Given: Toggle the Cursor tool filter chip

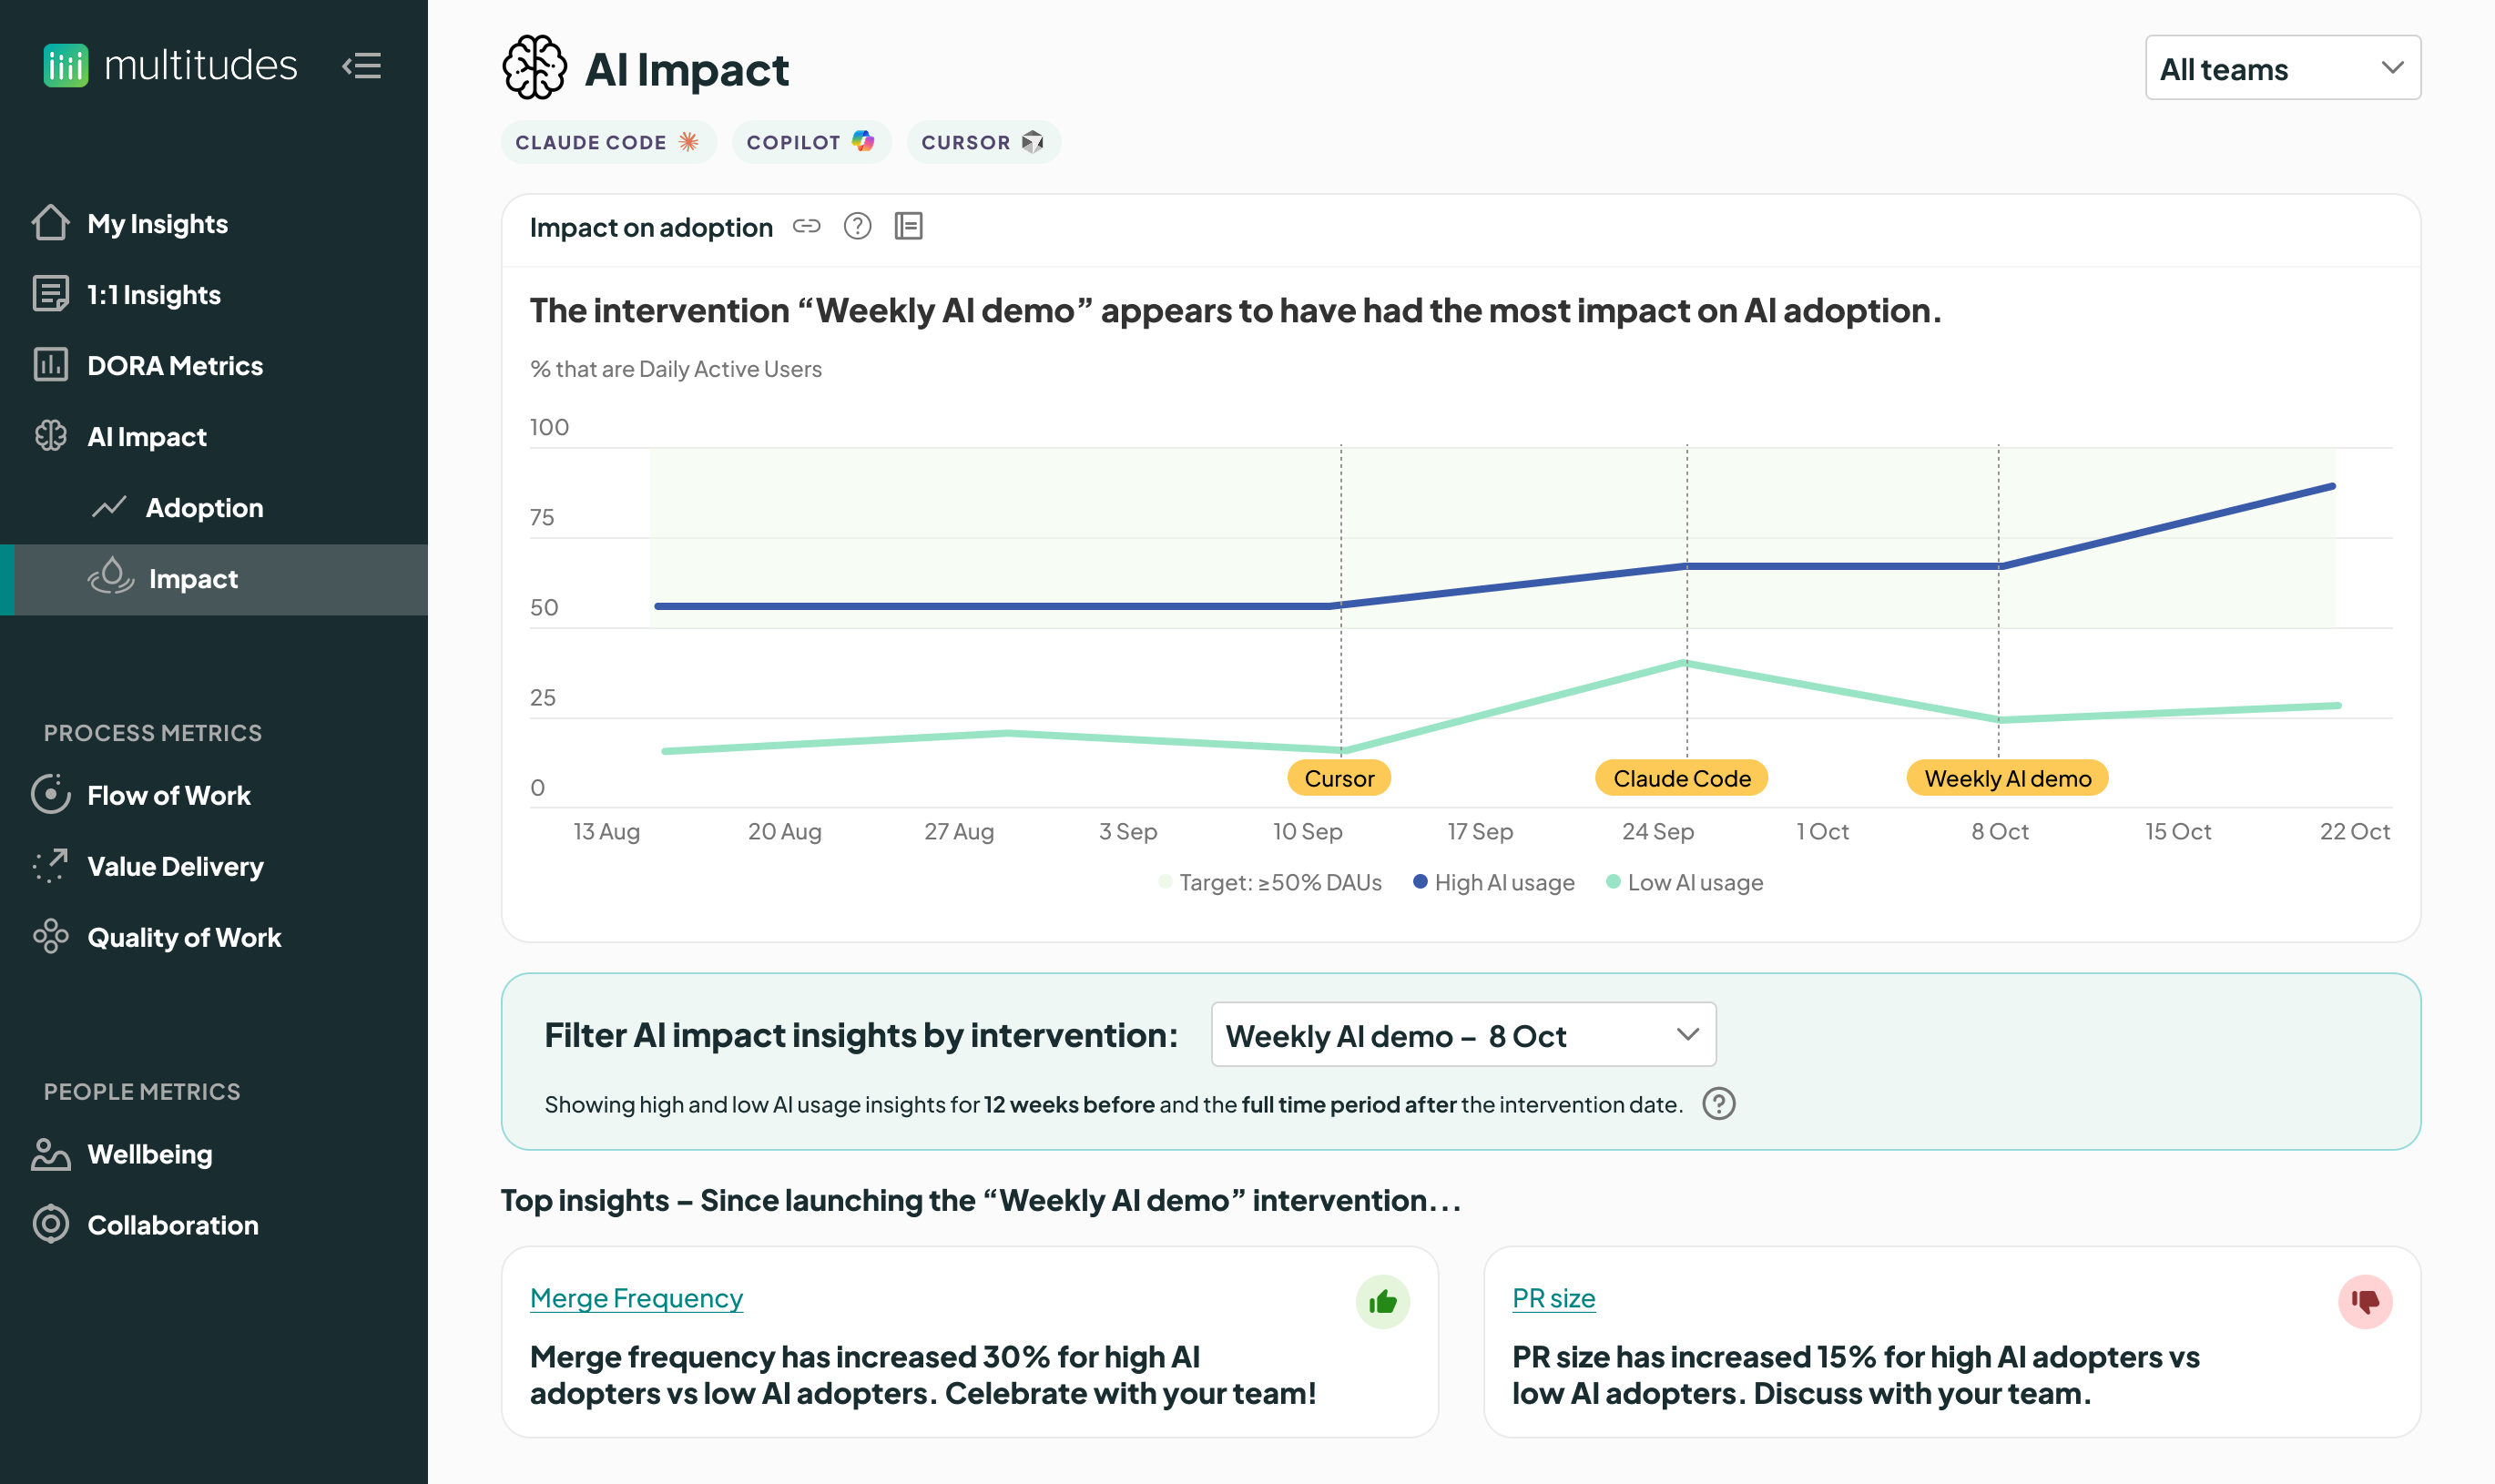Looking at the screenshot, I should 983,141.
